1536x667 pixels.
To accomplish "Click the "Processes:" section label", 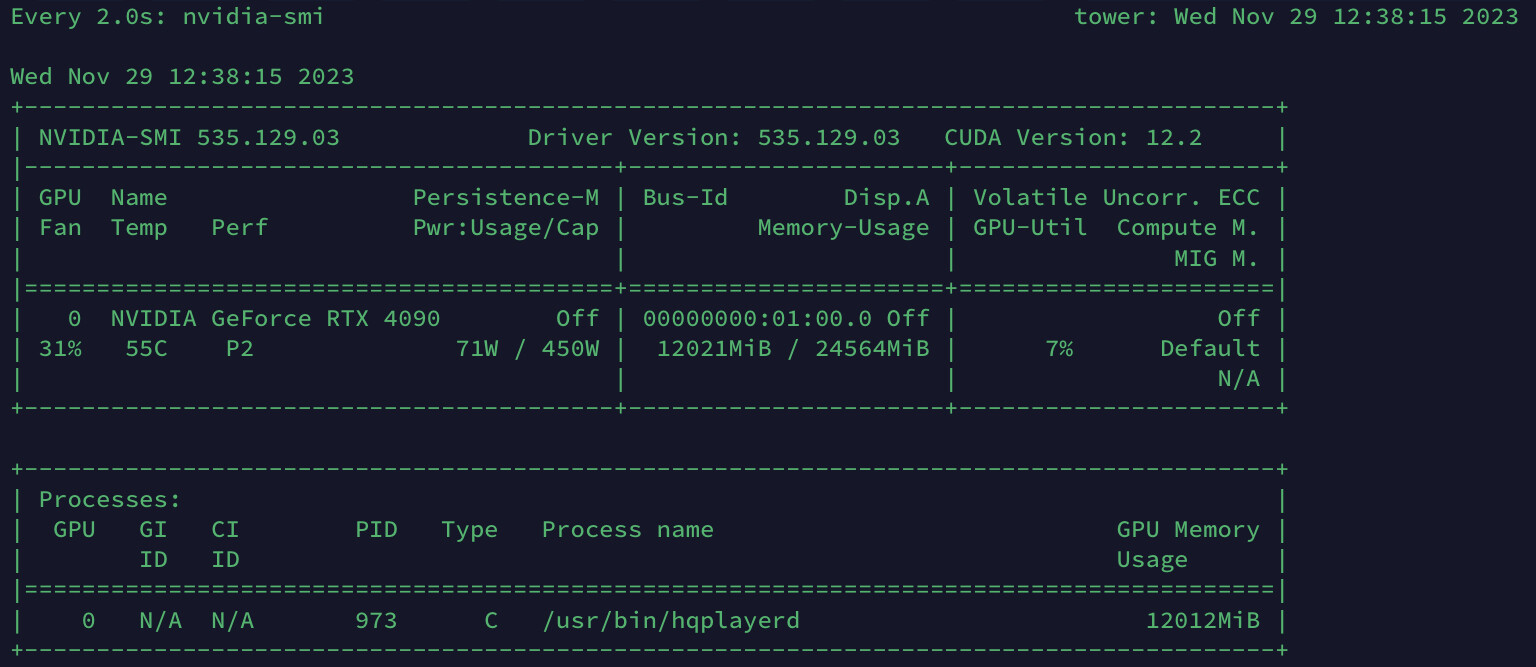I will click(110, 499).
